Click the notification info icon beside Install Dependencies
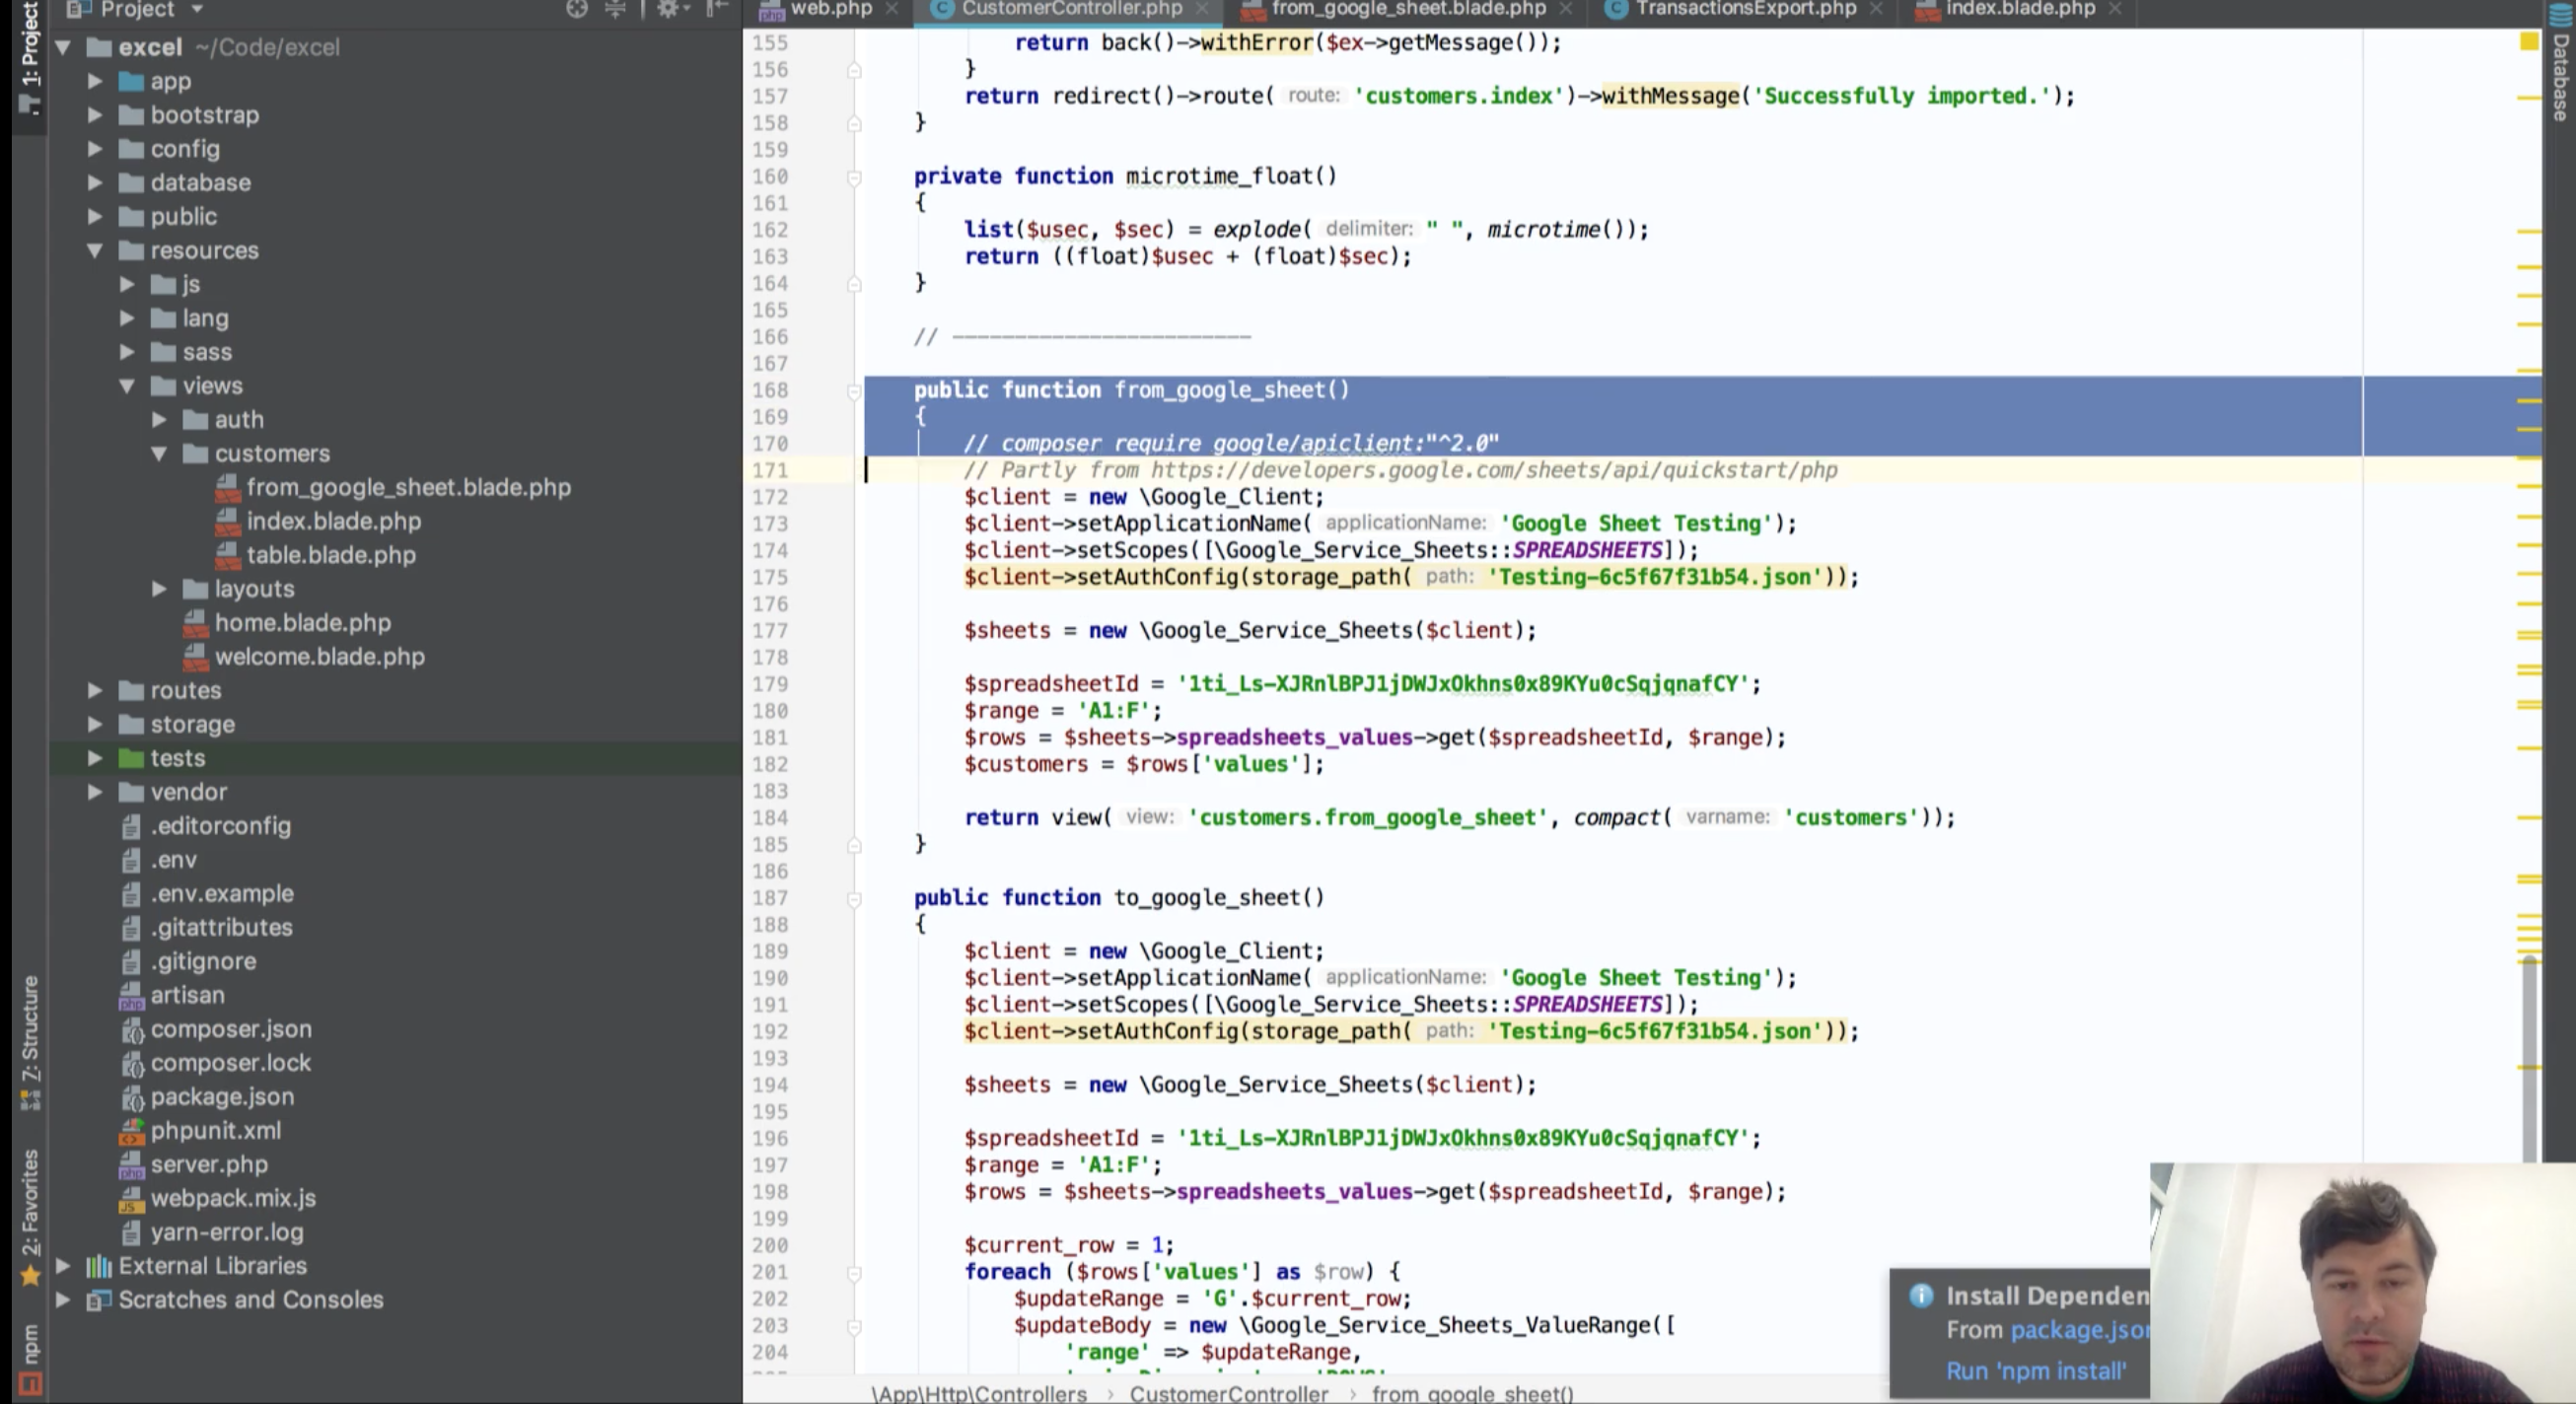2576x1404 pixels. (x=1921, y=1296)
